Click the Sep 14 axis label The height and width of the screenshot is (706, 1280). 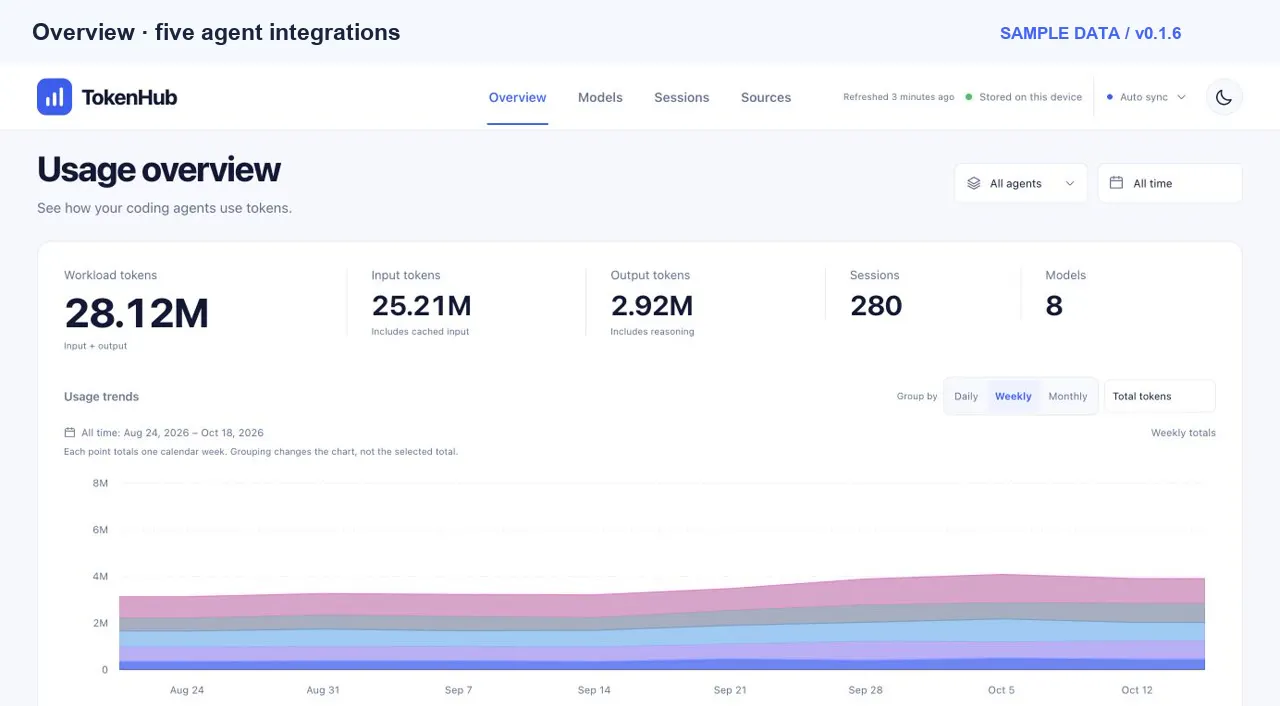pyautogui.click(x=594, y=690)
